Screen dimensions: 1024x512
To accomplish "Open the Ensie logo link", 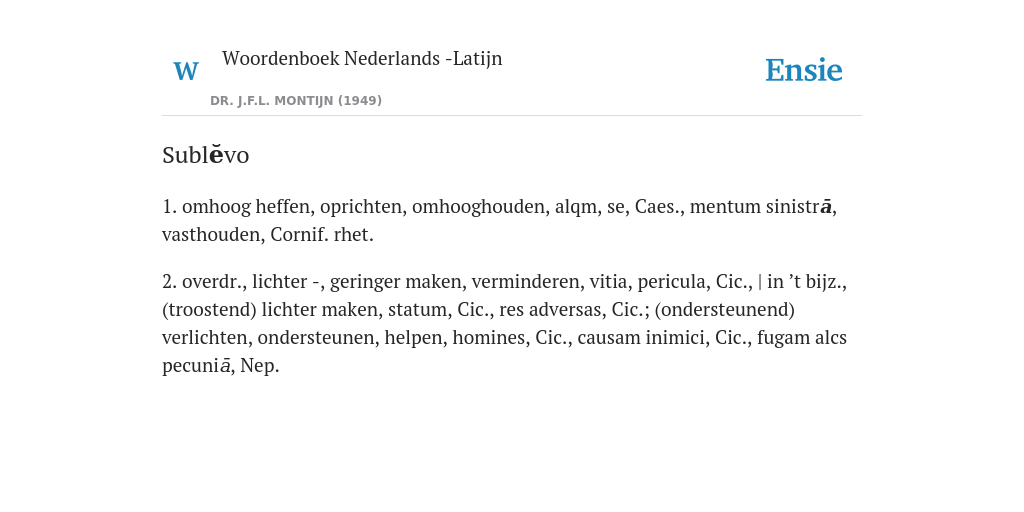I will 804,70.
